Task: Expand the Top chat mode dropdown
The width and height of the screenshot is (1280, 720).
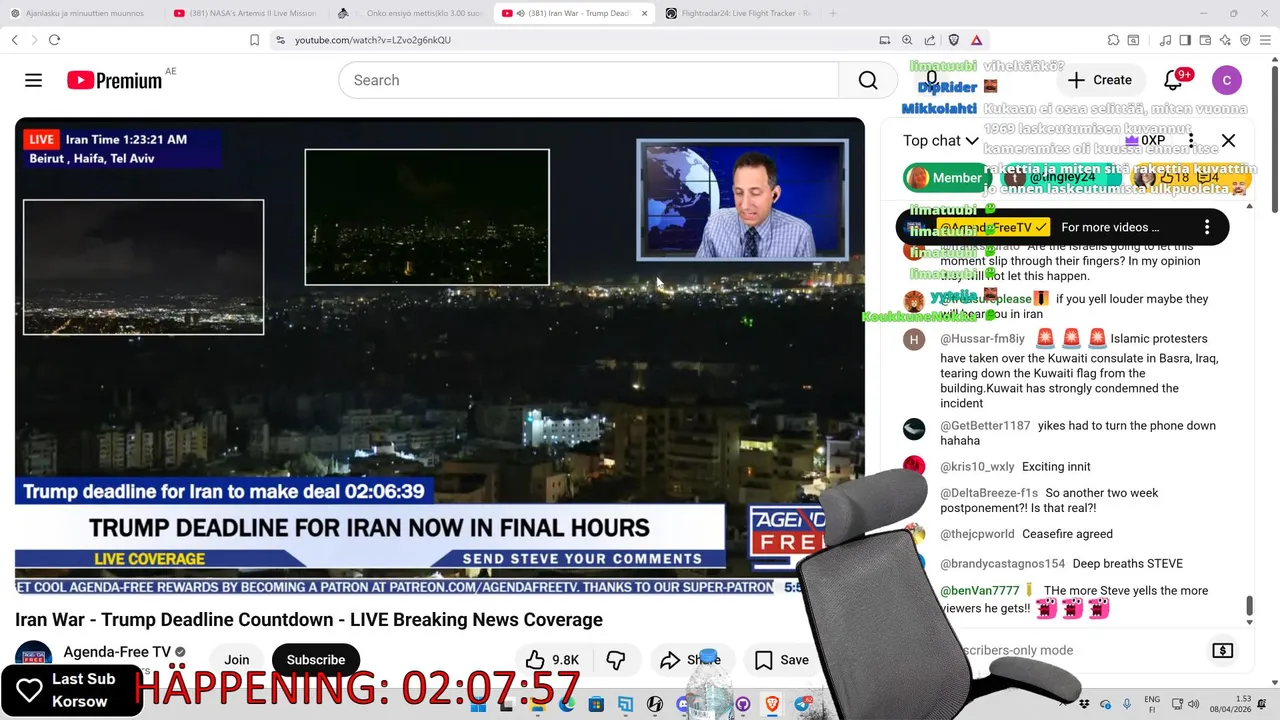Action: coord(941,141)
